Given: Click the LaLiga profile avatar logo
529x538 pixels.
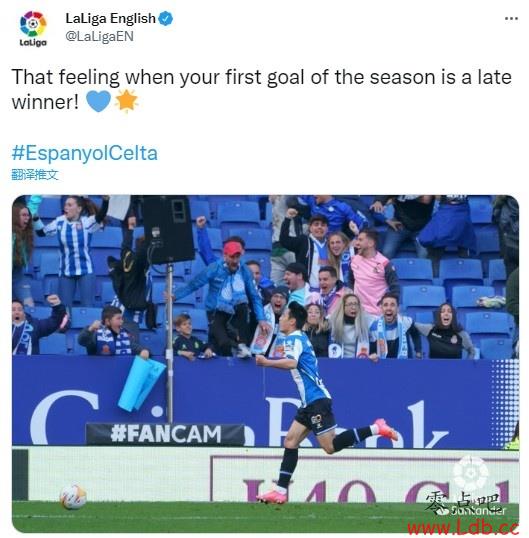Looking at the screenshot, I should [33, 29].
